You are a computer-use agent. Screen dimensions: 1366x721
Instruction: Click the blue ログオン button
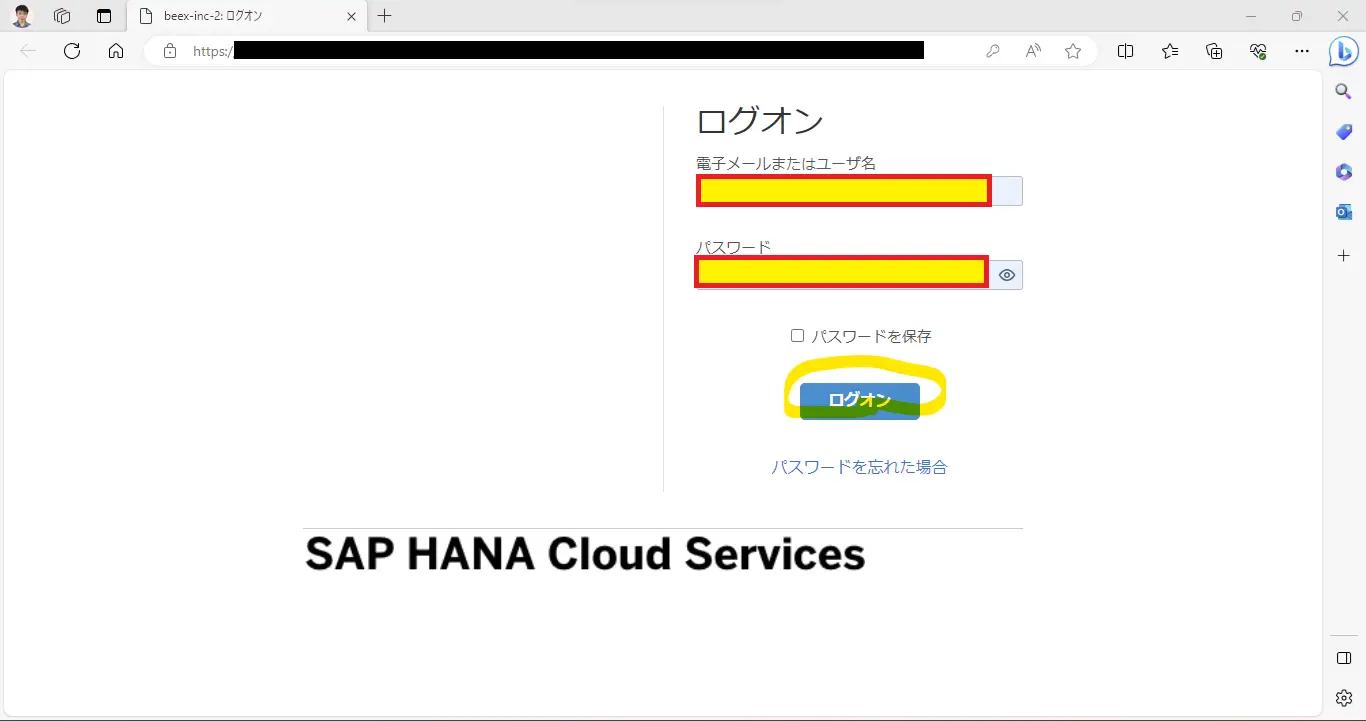[859, 400]
